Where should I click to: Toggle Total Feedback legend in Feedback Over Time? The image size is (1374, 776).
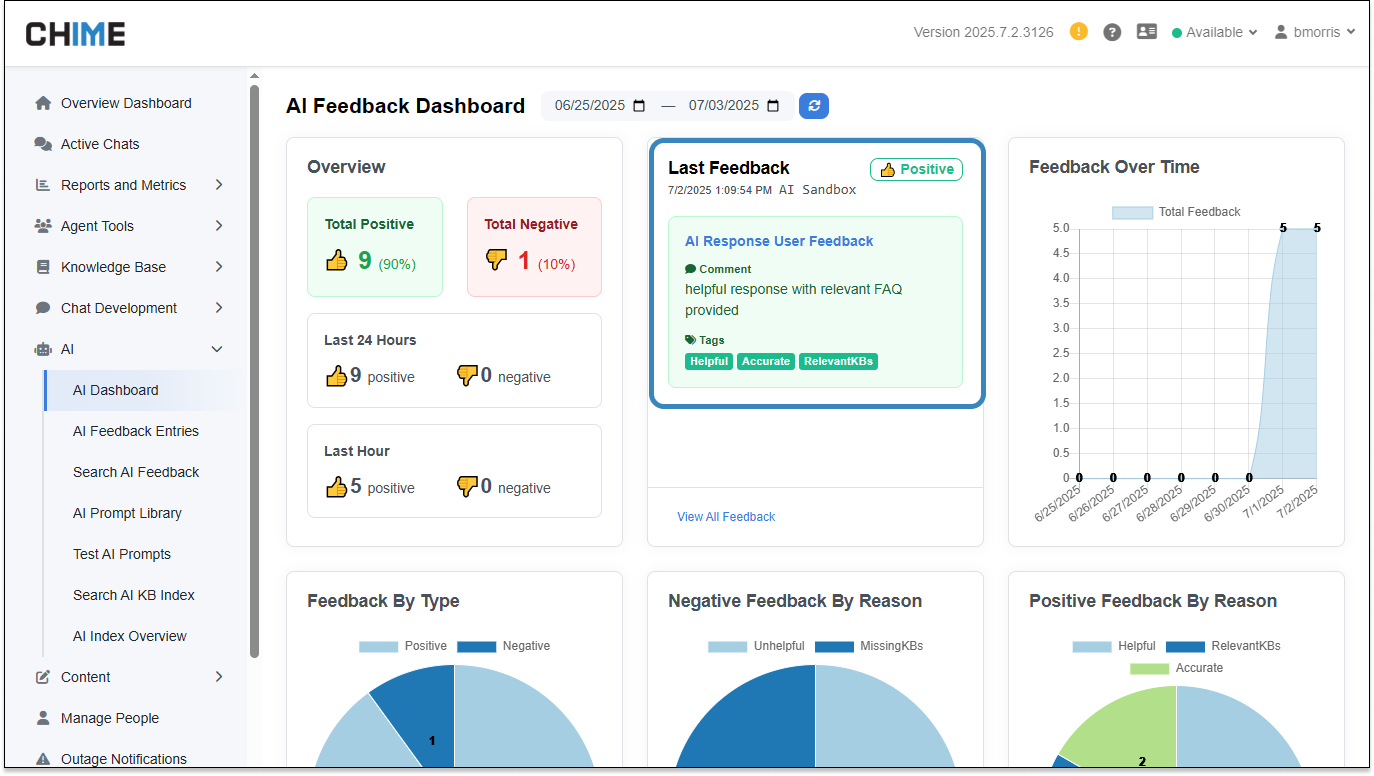(1176, 212)
